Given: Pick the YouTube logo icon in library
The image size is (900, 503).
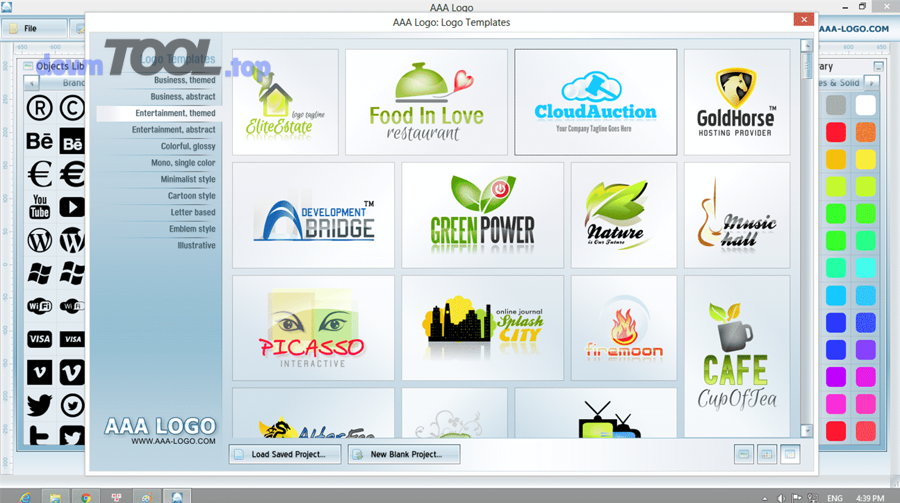Looking at the screenshot, I should click(39, 207).
